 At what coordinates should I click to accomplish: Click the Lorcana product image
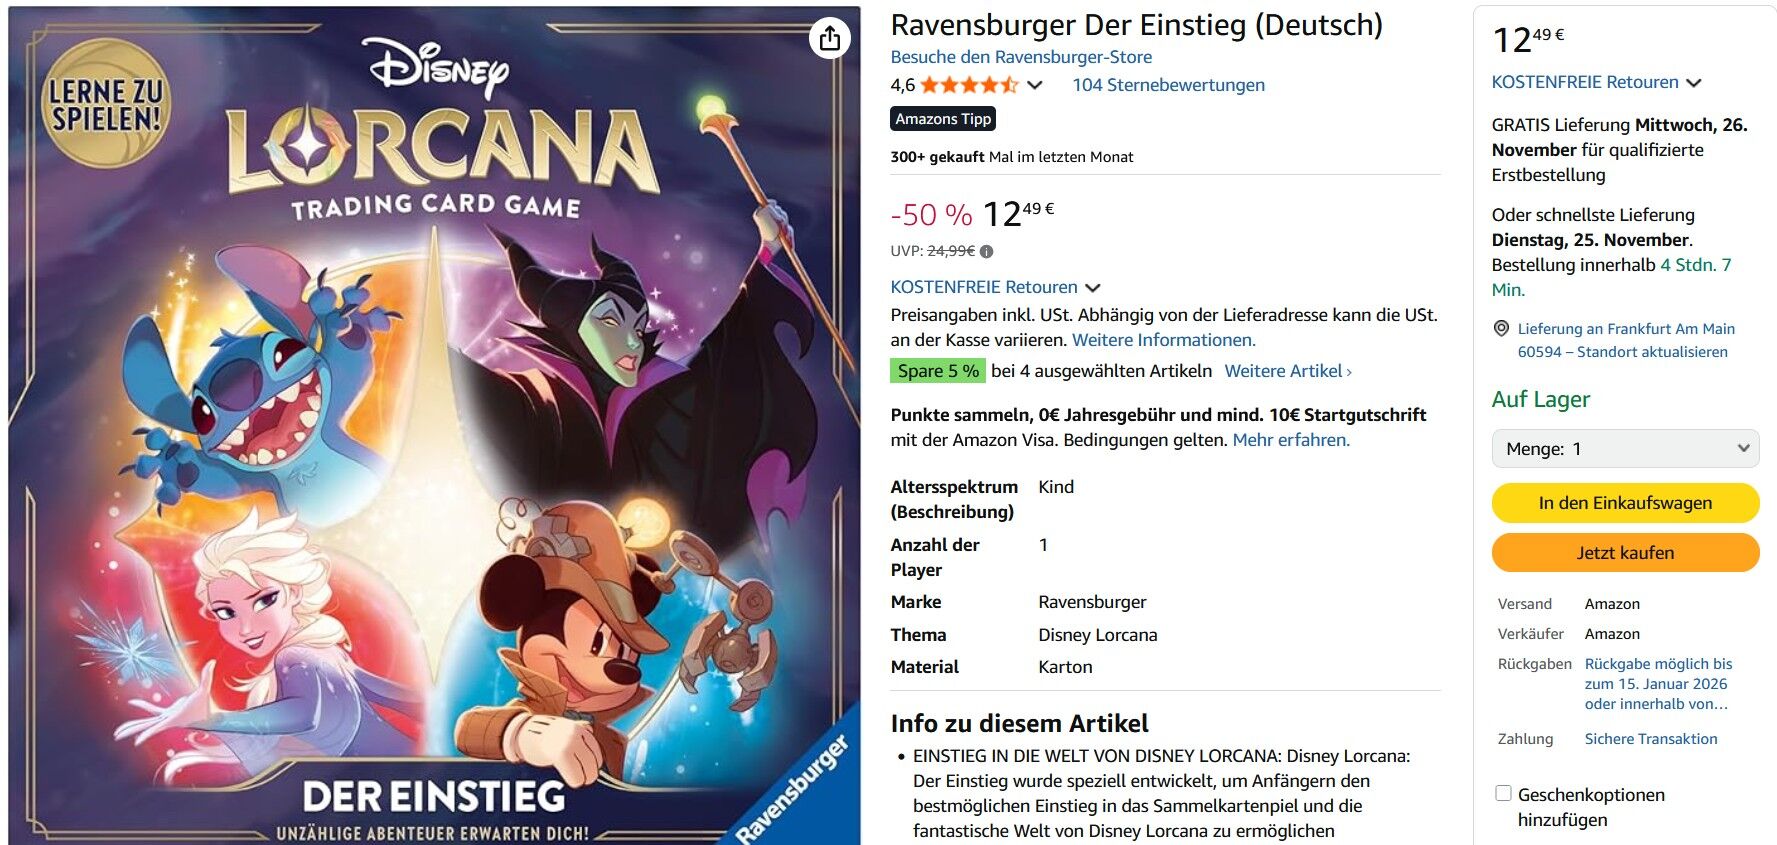(x=434, y=425)
